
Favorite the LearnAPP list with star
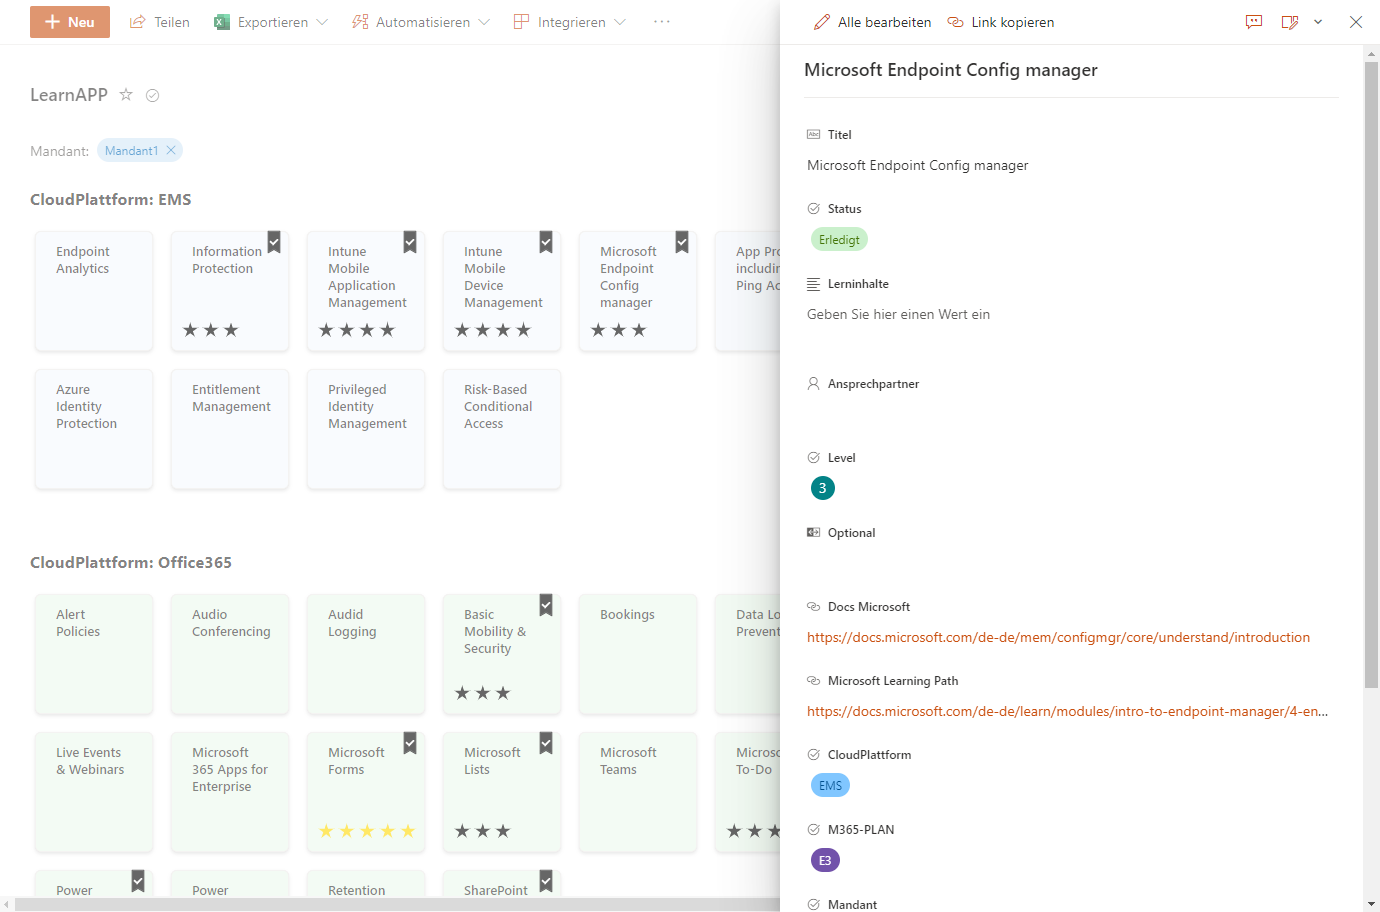[x=126, y=95]
